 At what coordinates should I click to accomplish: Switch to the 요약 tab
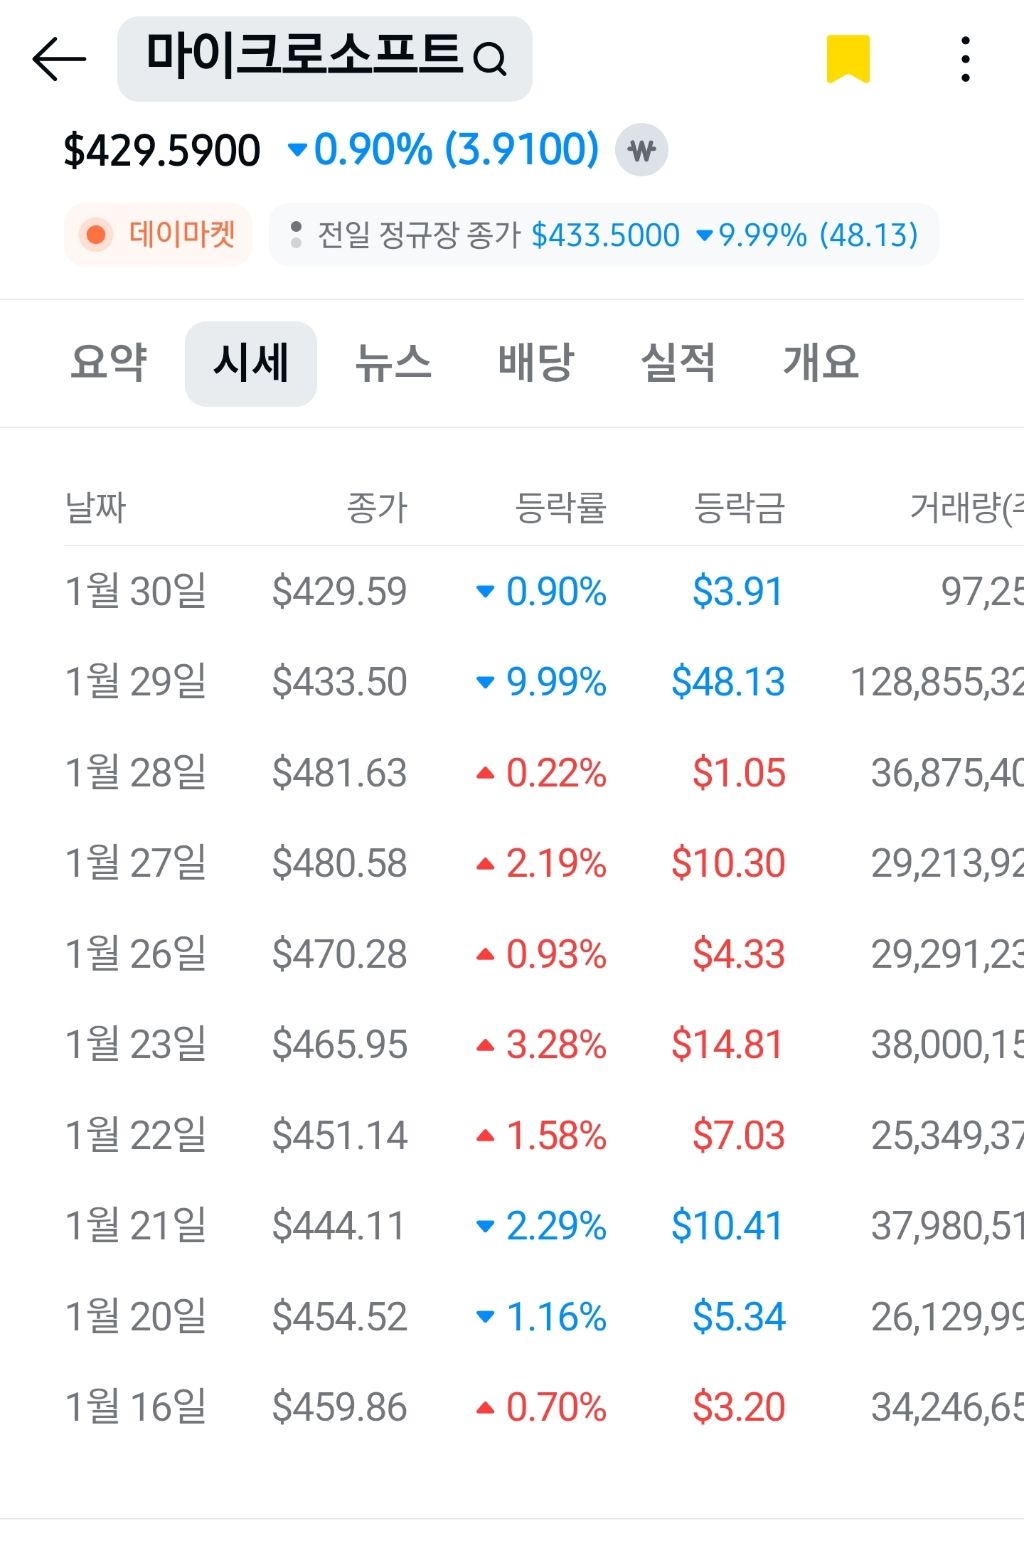[x=108, y=363]
